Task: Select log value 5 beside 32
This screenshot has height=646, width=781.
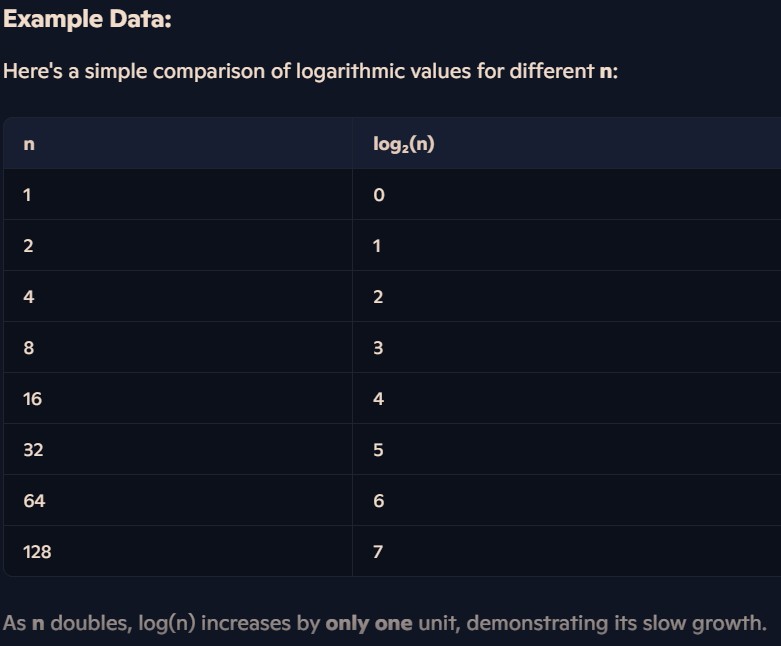Action: point(378,450)
